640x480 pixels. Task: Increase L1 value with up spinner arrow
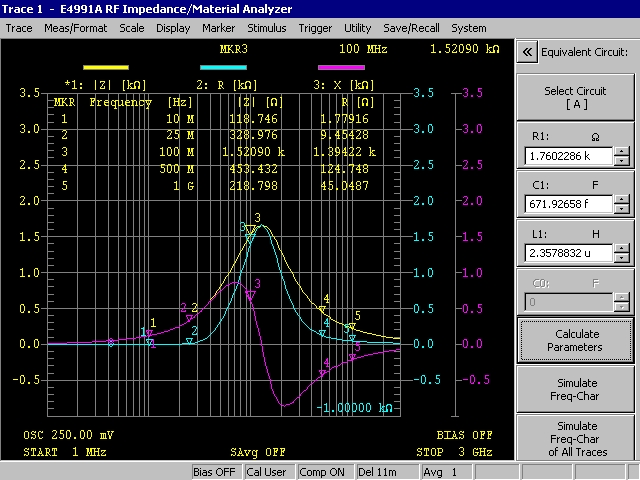pos(622,248)
